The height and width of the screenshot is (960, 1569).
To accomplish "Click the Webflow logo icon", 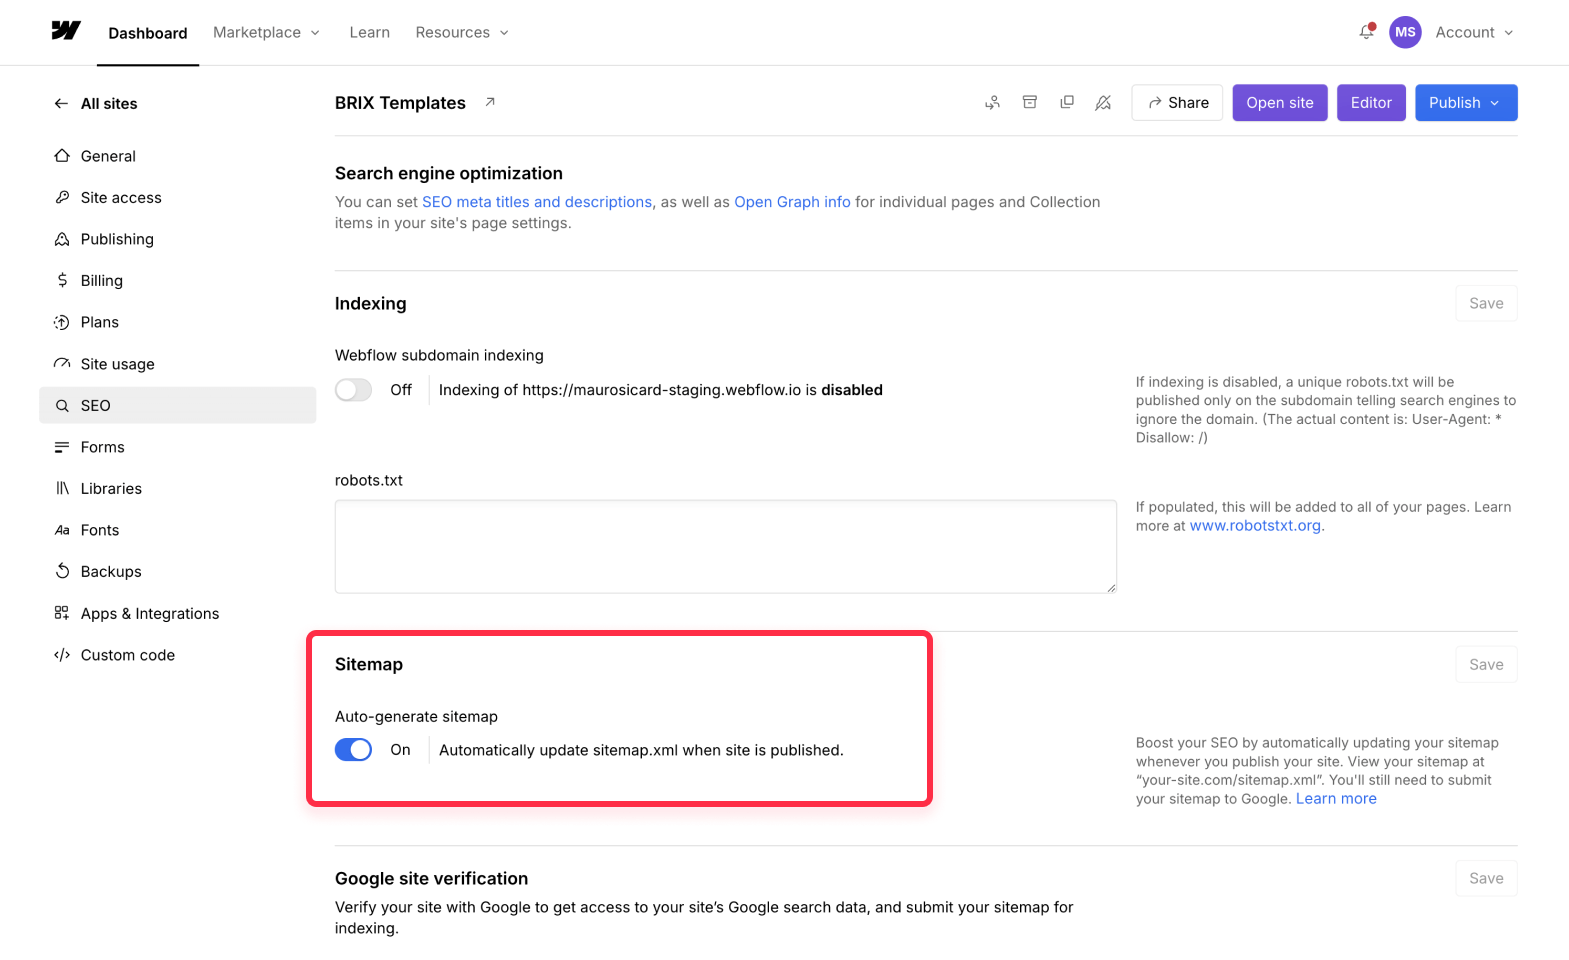I will point(66,31).
